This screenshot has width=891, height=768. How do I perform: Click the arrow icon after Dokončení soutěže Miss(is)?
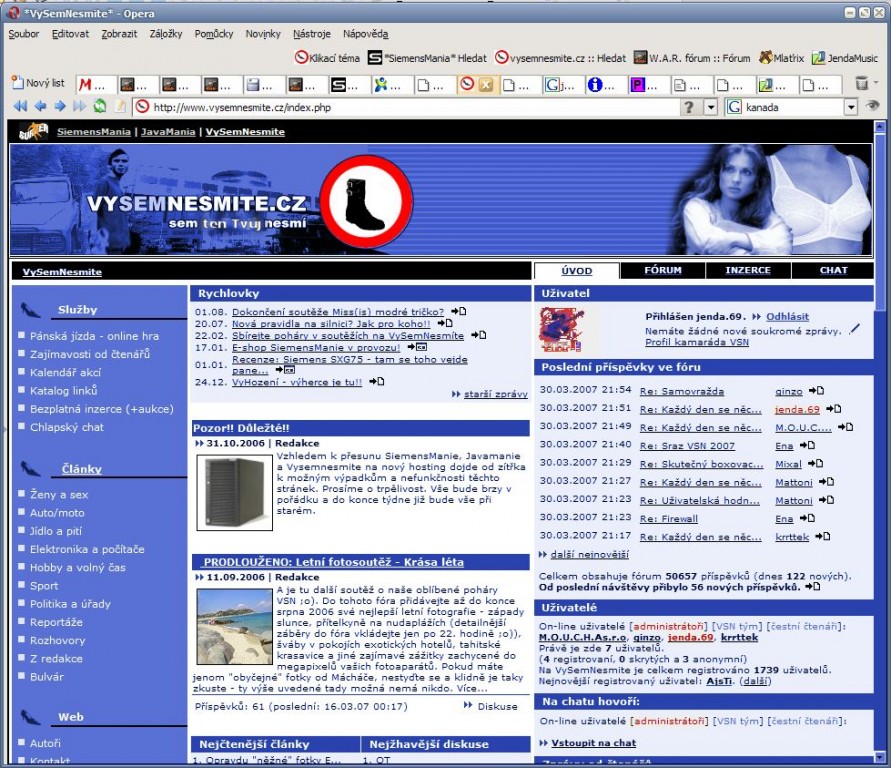[x=459, y=311]
